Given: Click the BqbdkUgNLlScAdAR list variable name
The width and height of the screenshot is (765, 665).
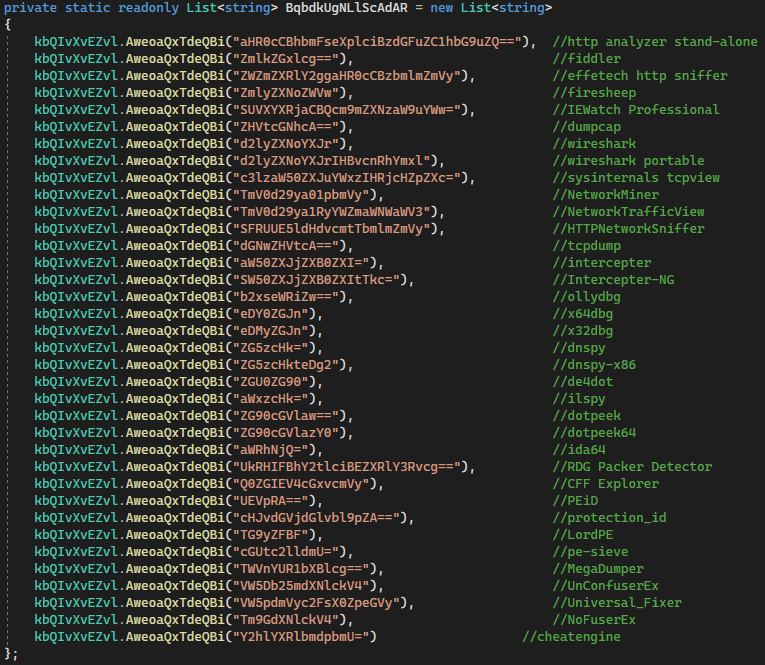Looking at the screenshot, I should pos(346,8).
